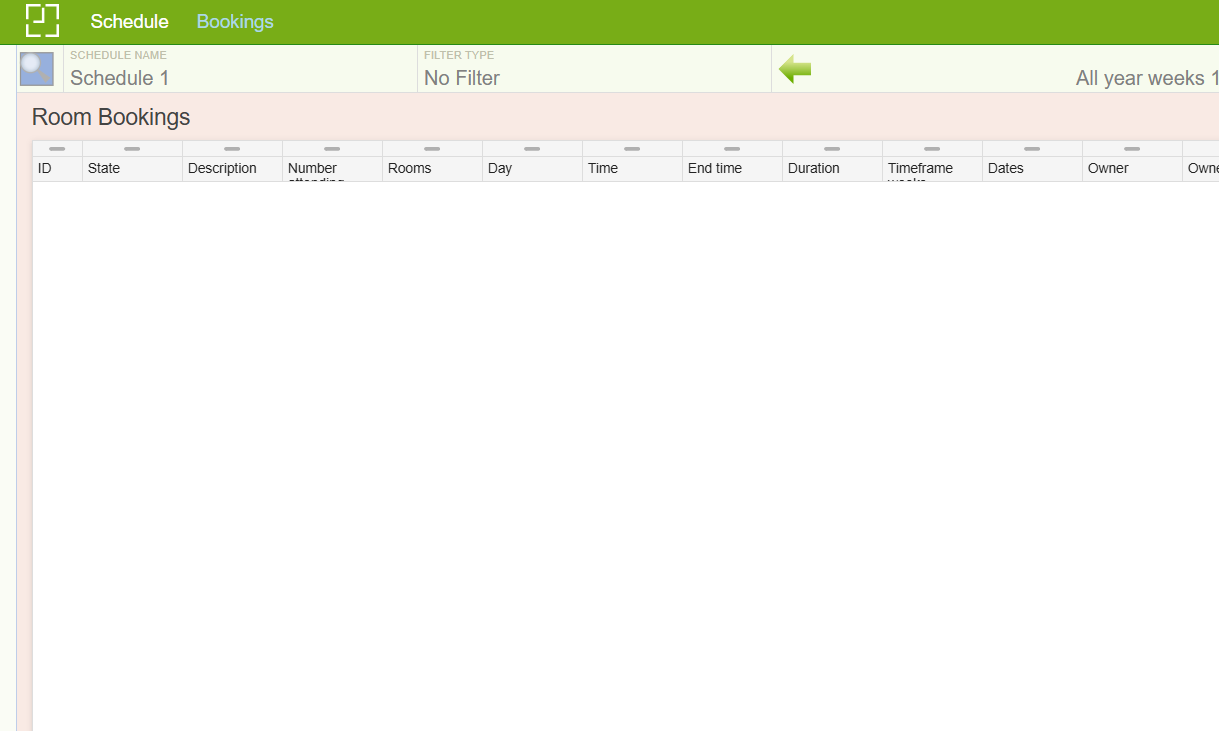Switch to the Schedule tab
The height and width of the screenshot is (731, 1219).
(129, 22)
